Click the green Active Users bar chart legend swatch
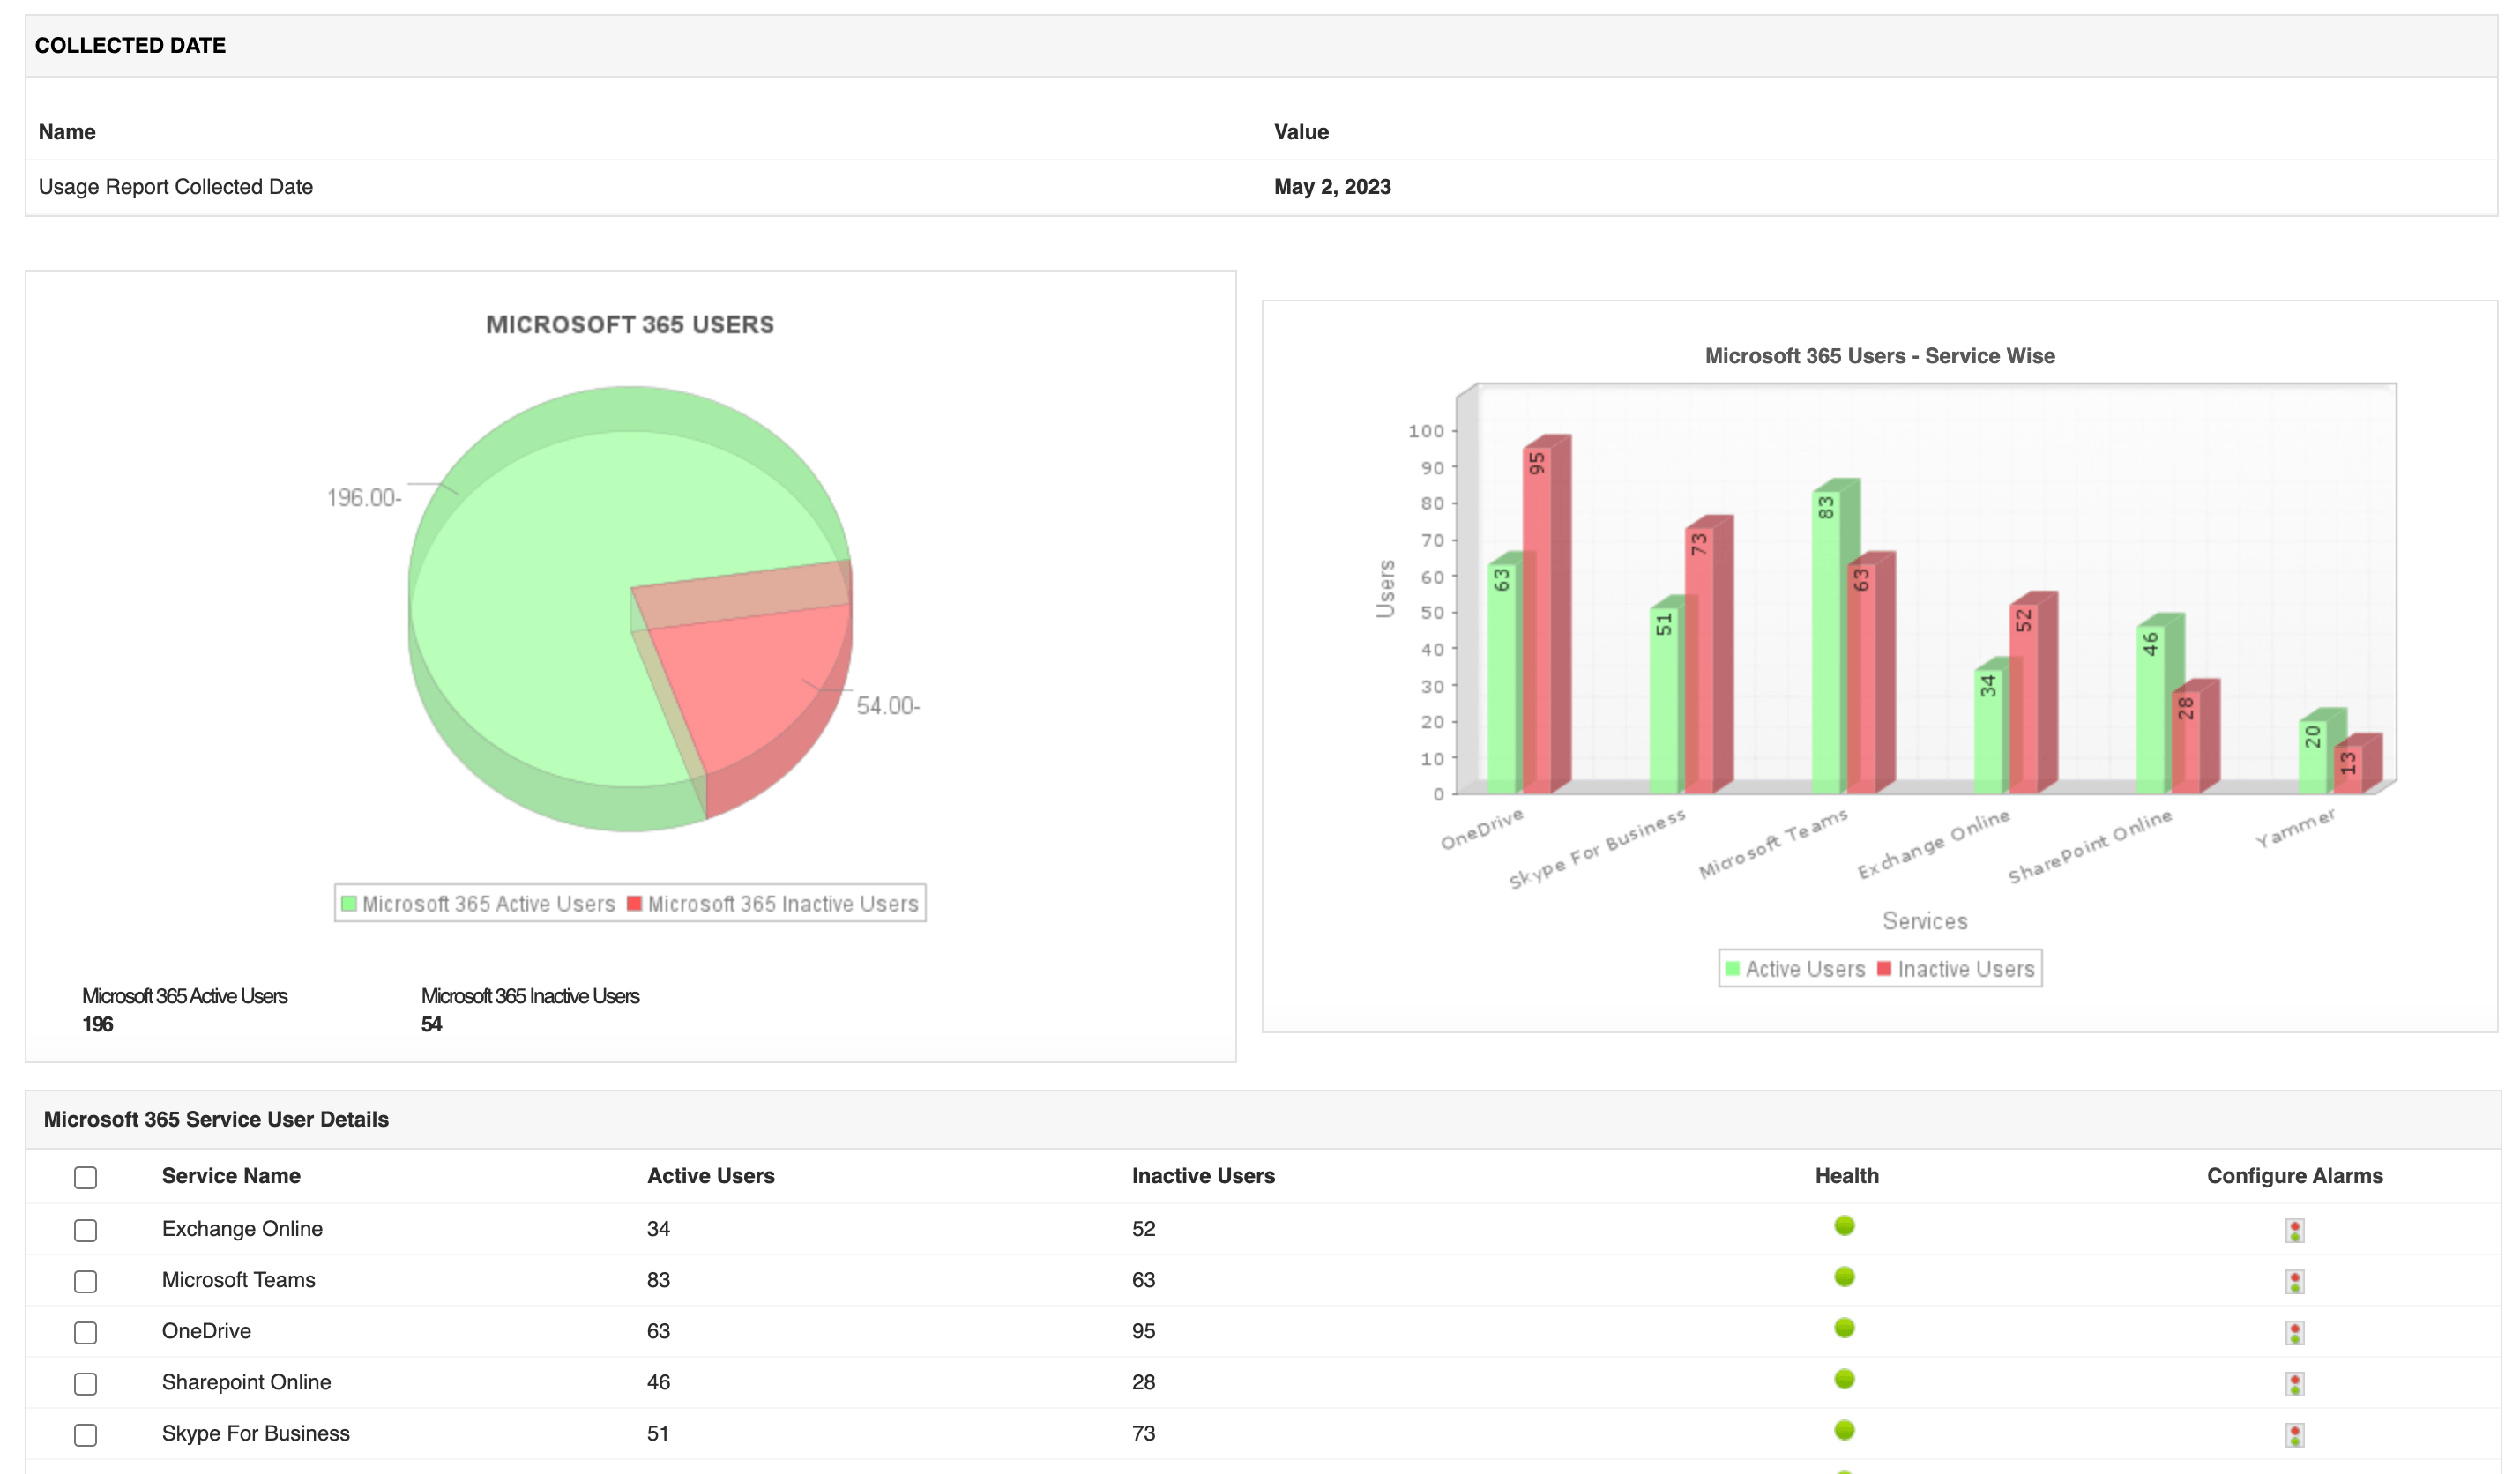2520x1474 pixels. (x=1732, y=968)
